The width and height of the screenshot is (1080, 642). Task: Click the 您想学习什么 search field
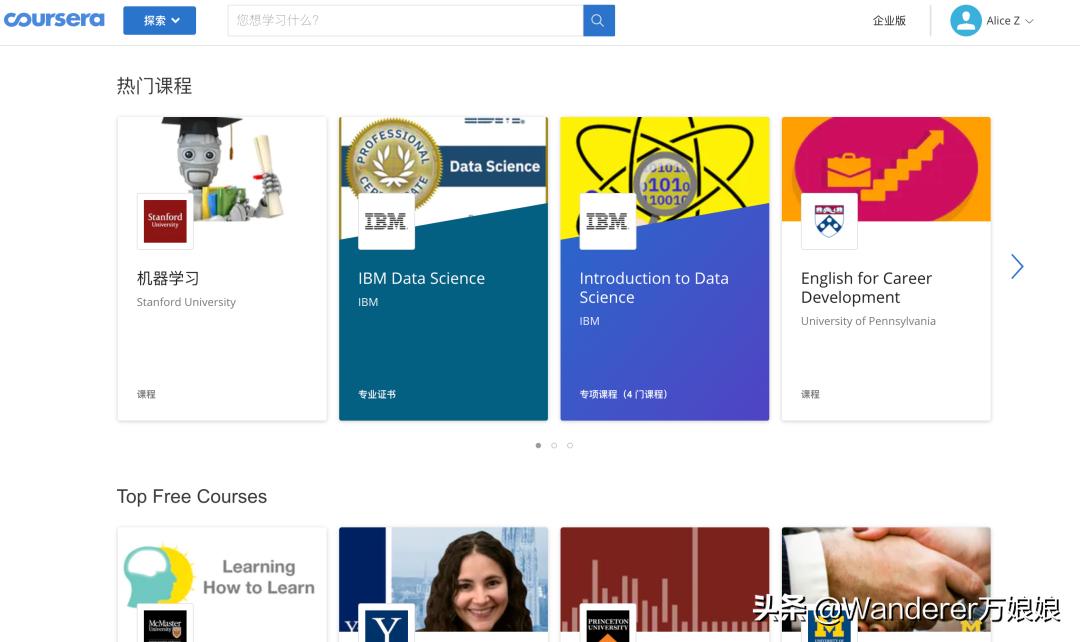405,21
